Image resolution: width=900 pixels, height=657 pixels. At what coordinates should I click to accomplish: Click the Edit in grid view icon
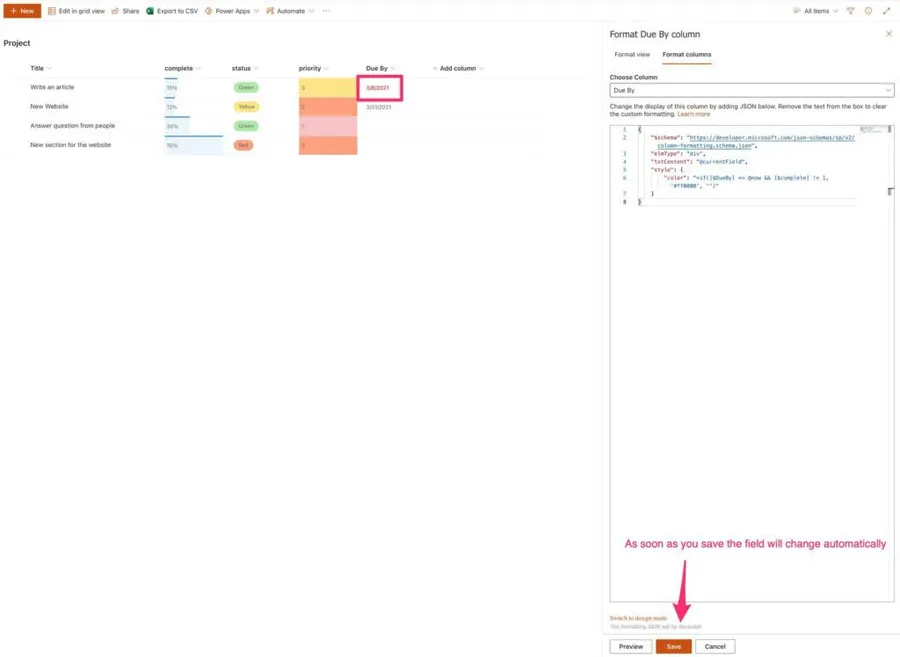[52, 11]
